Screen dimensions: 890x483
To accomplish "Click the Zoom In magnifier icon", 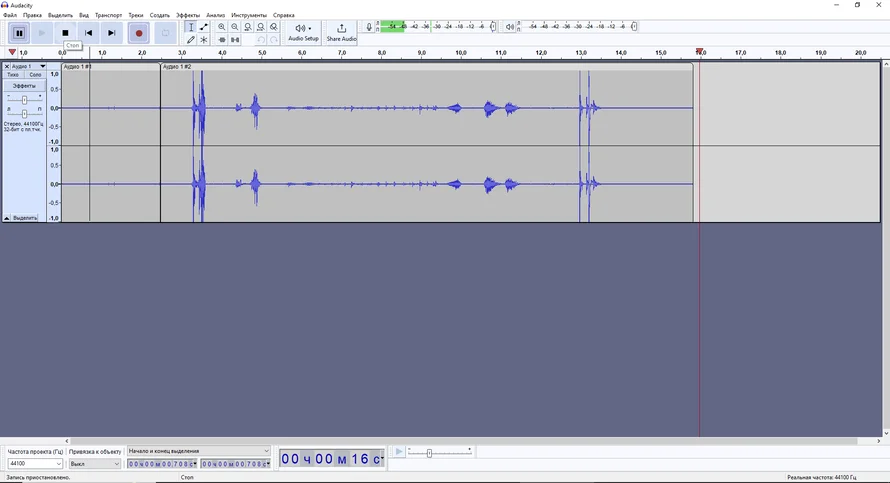I will pos(222,27).
